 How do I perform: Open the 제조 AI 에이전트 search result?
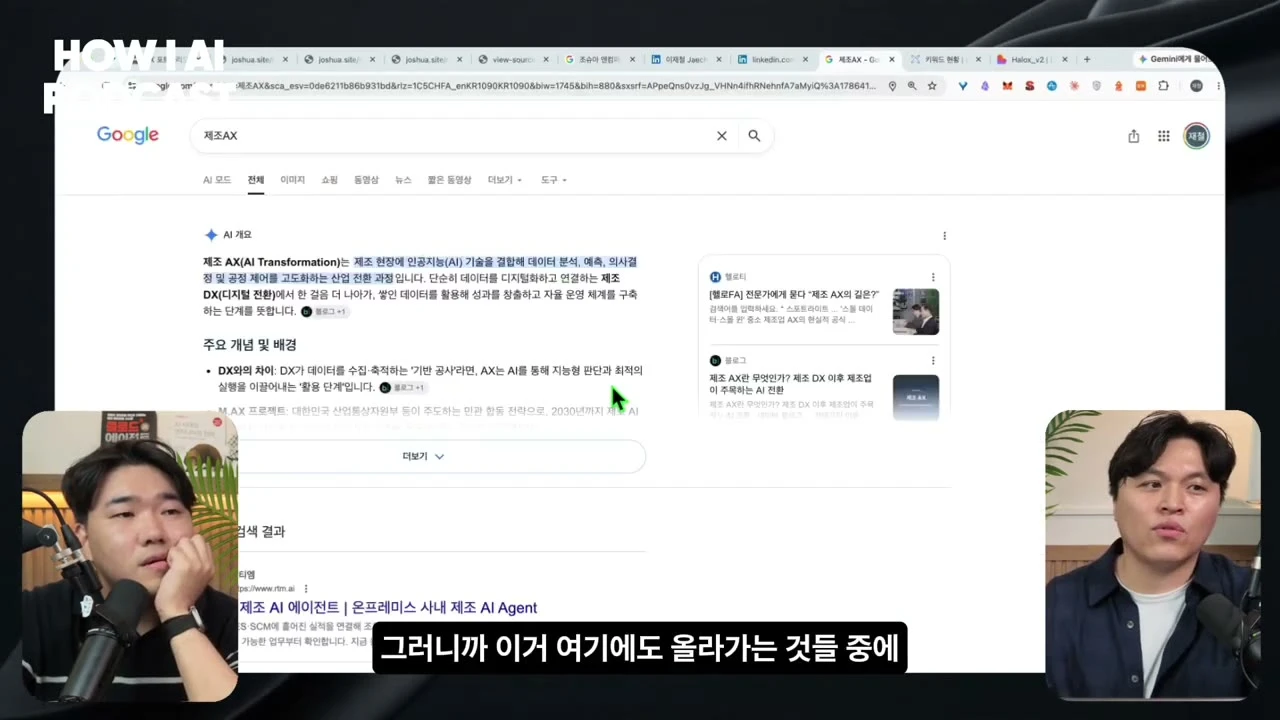pos(388,608)
